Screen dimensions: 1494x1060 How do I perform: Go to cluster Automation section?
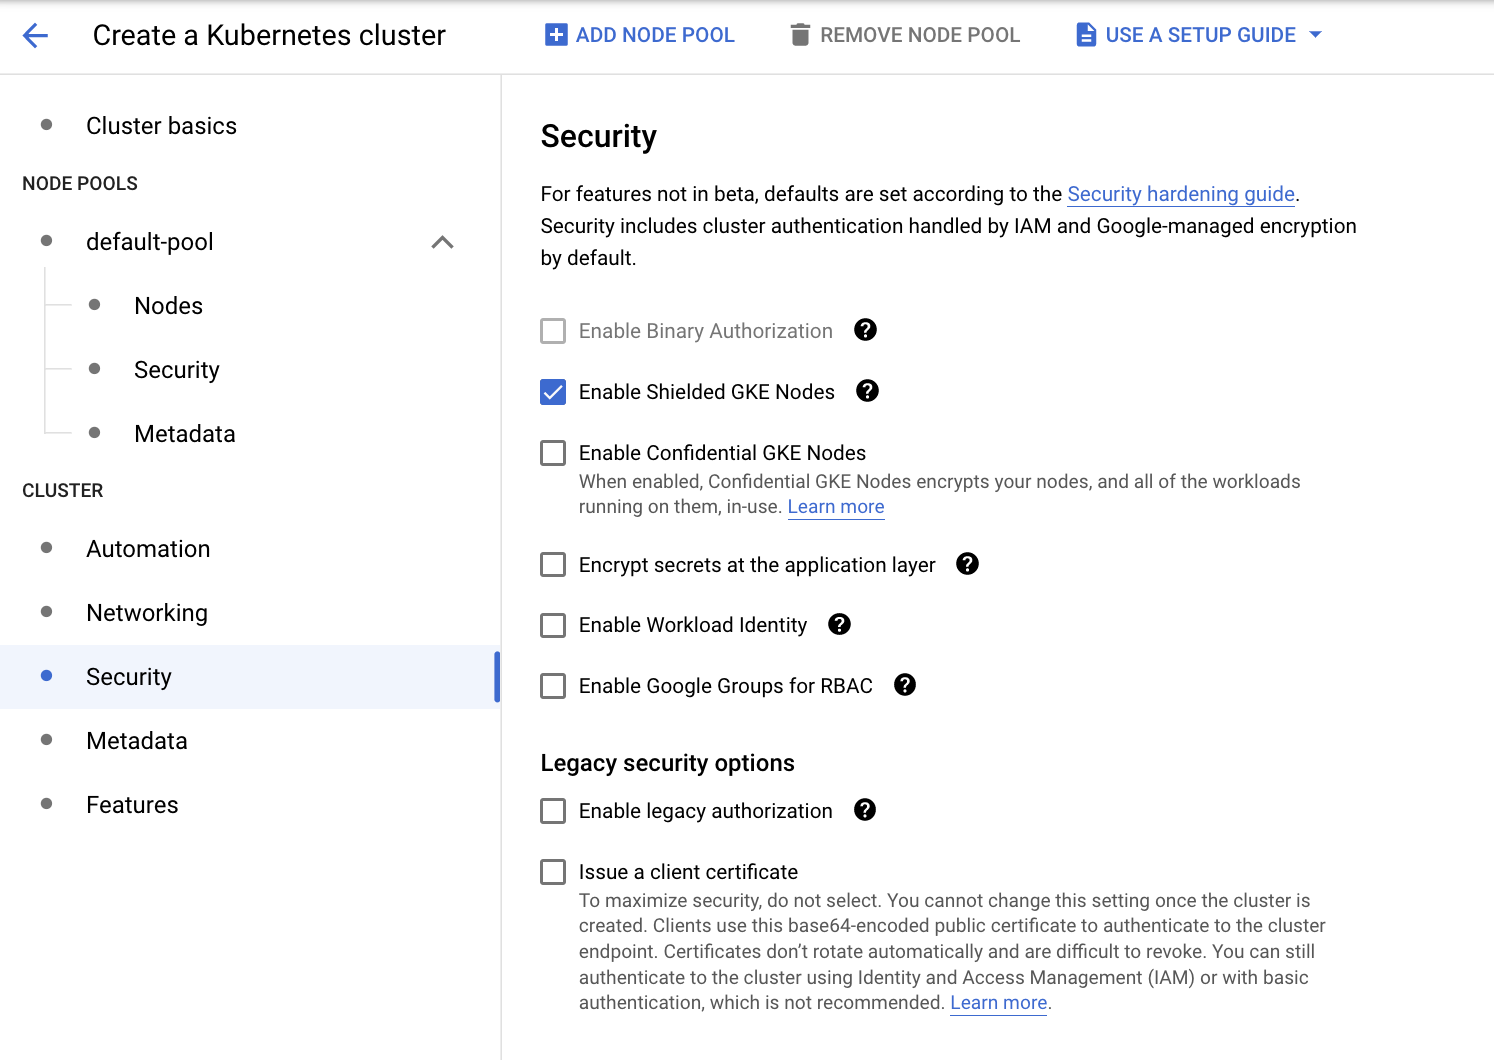148,549
